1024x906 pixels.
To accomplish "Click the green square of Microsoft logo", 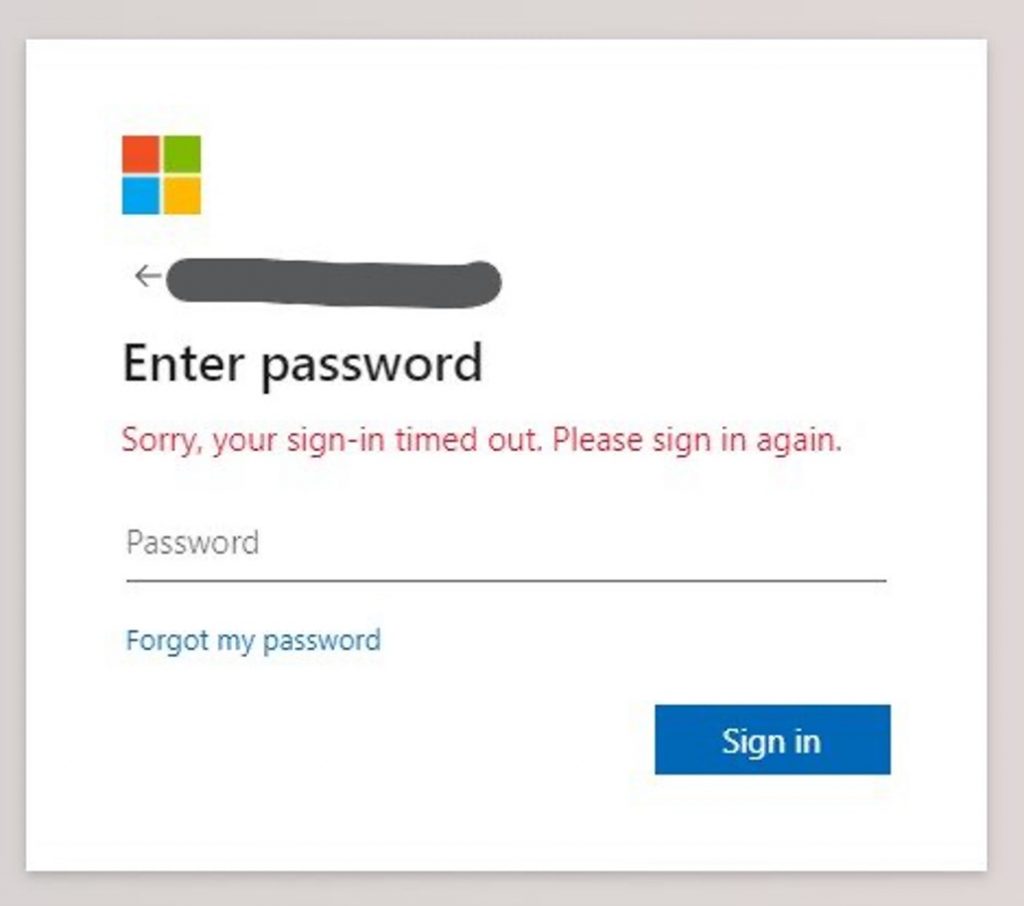I will click(182, 154).
